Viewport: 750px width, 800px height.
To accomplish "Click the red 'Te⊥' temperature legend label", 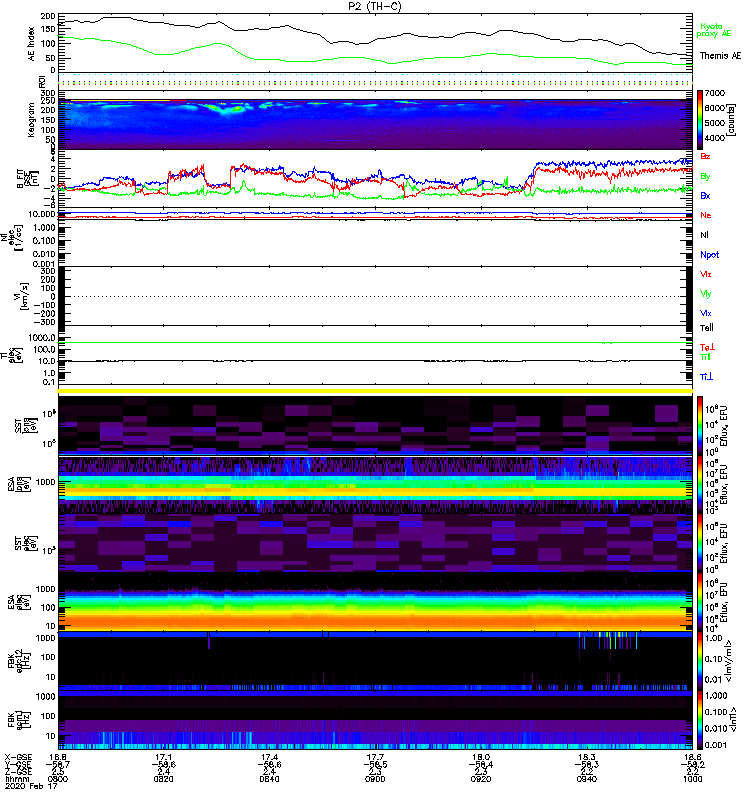I will (707, 347).
